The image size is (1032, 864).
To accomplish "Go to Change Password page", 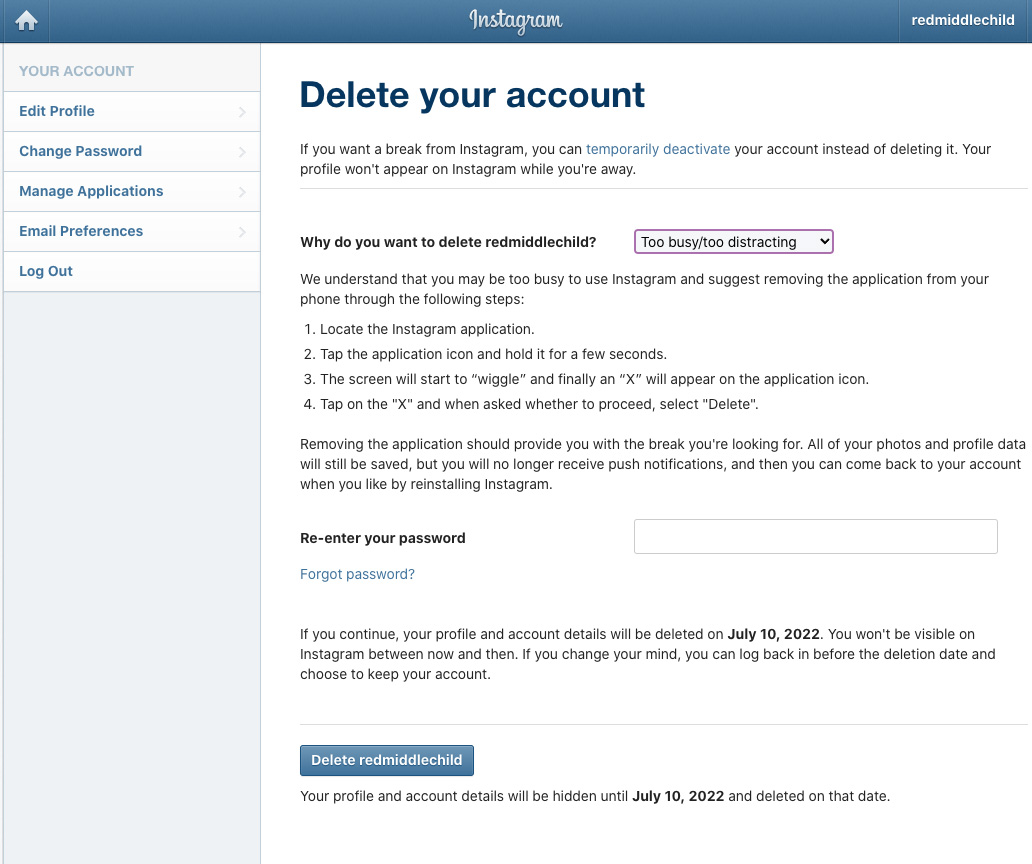I will (x=80, y=151).
